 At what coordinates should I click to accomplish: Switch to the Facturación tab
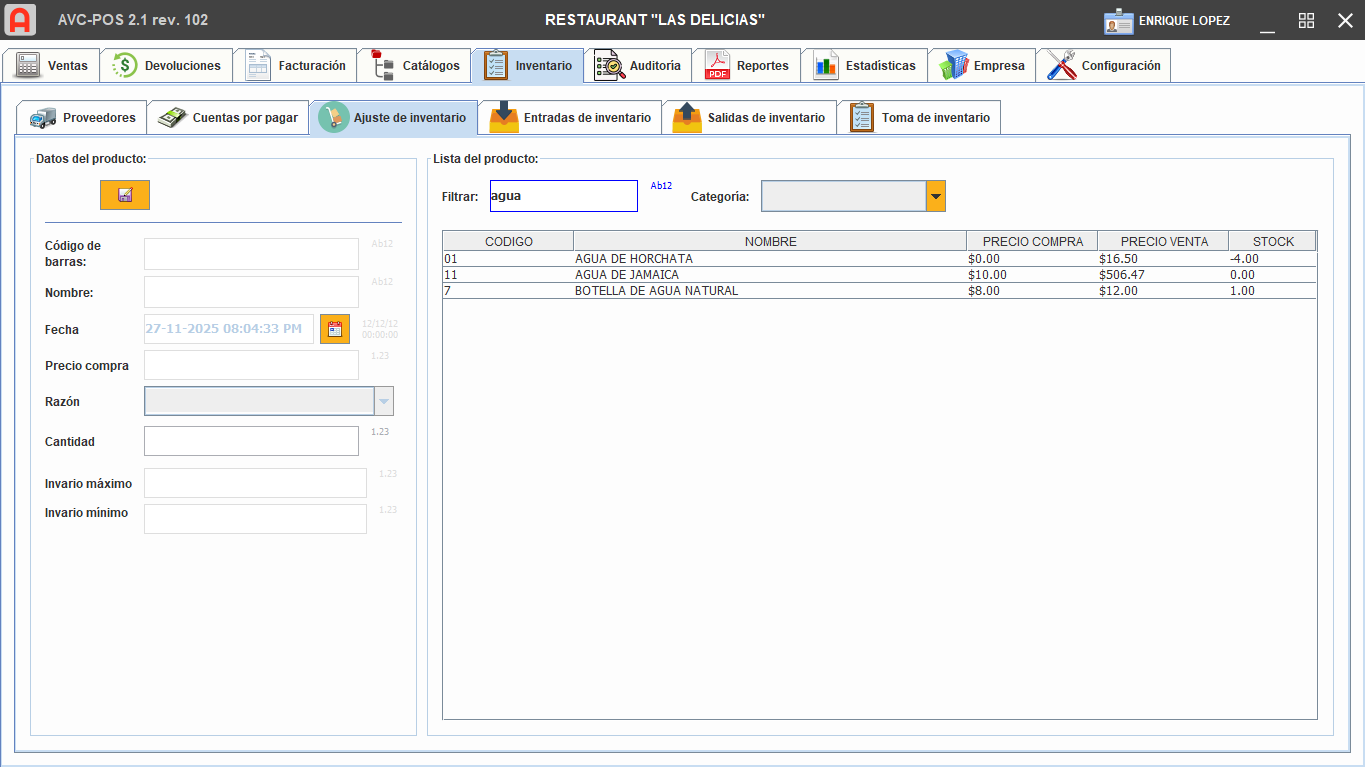(x=296, y=64)
